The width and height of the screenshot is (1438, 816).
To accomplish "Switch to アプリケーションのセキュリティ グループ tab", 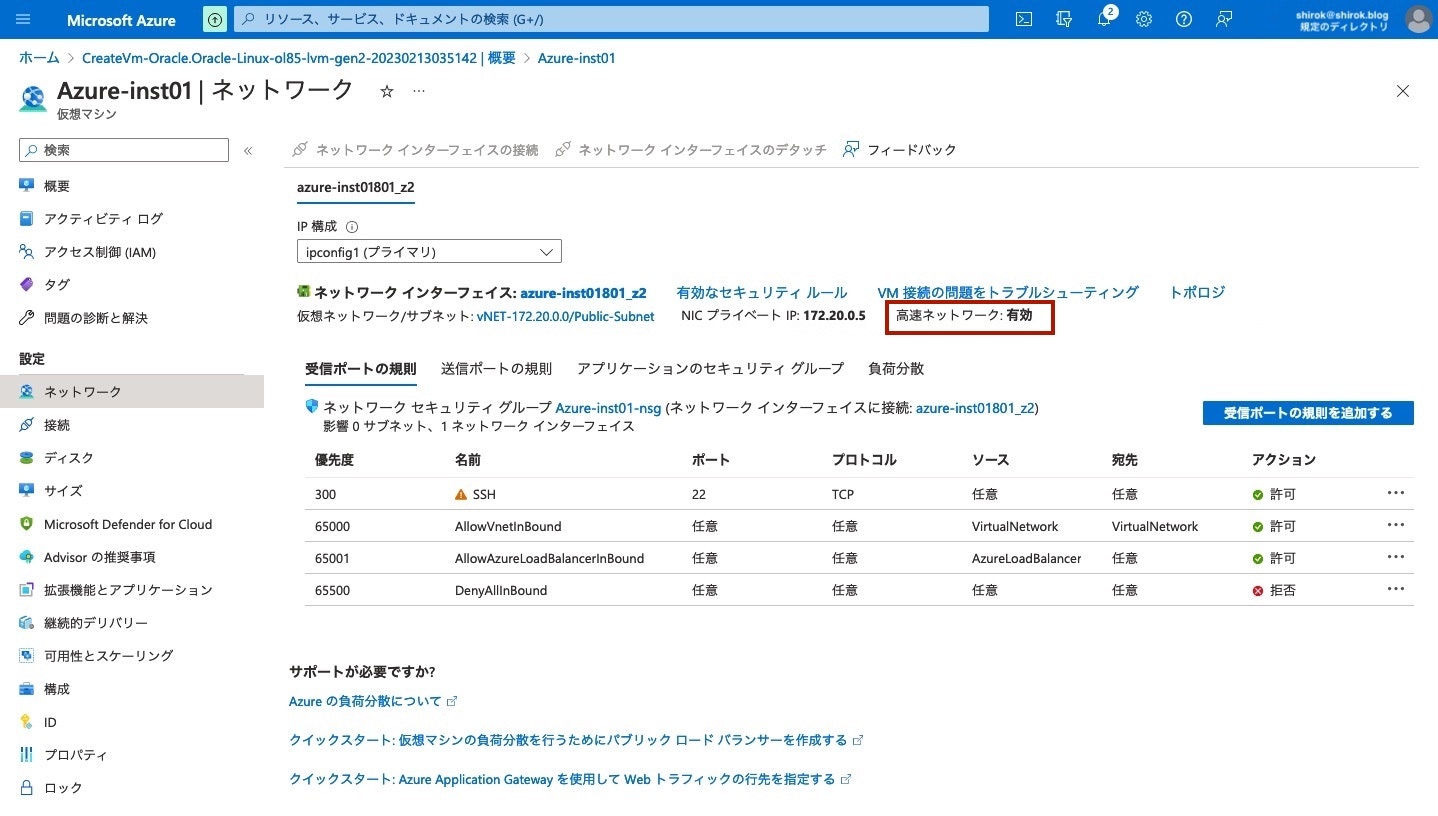I will click(710, 369).
